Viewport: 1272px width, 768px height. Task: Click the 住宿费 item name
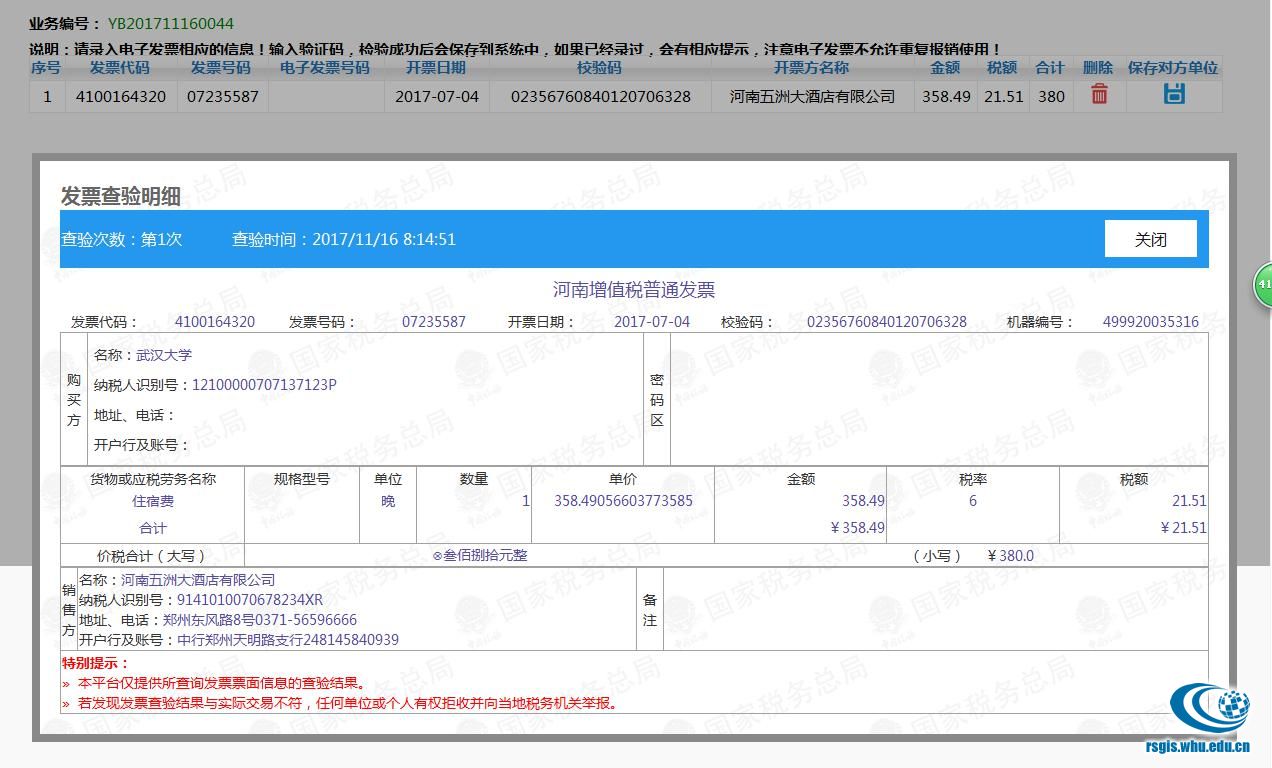point(153,501)
